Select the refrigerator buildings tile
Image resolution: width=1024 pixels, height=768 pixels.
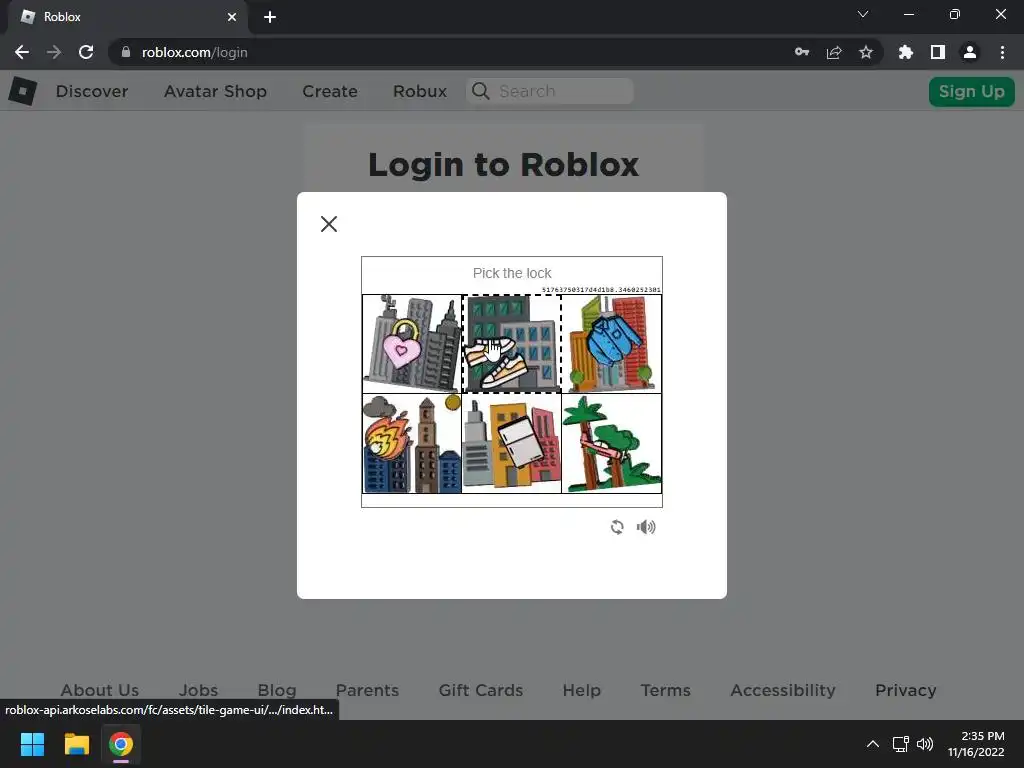[x=512, y=443]
